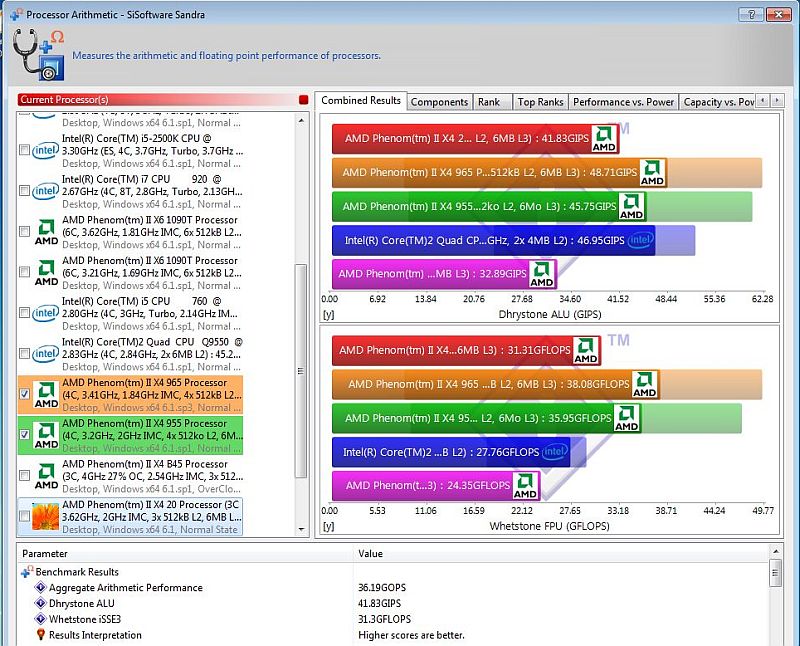Select the blue Intel Core2 Quad Dhrystone bar
The width and height of the screenshot is (800, 646).
(493, 240)
